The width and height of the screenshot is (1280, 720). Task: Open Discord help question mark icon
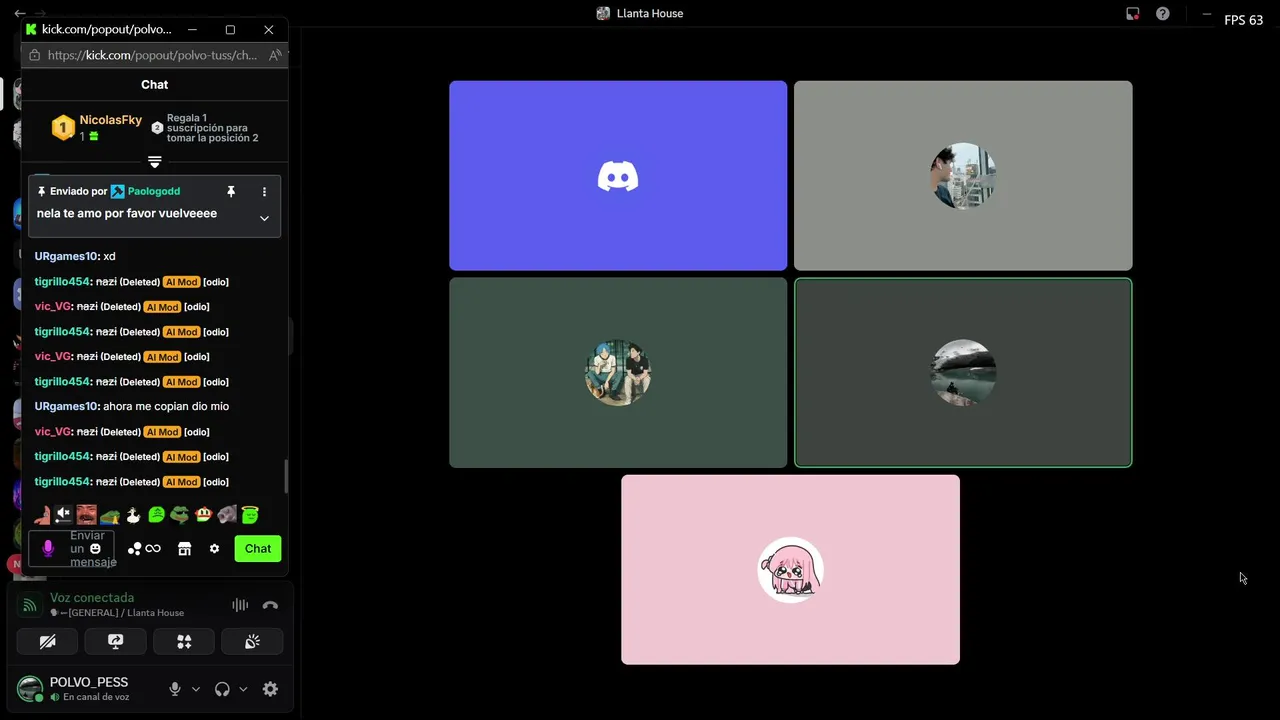(1162, 14)
